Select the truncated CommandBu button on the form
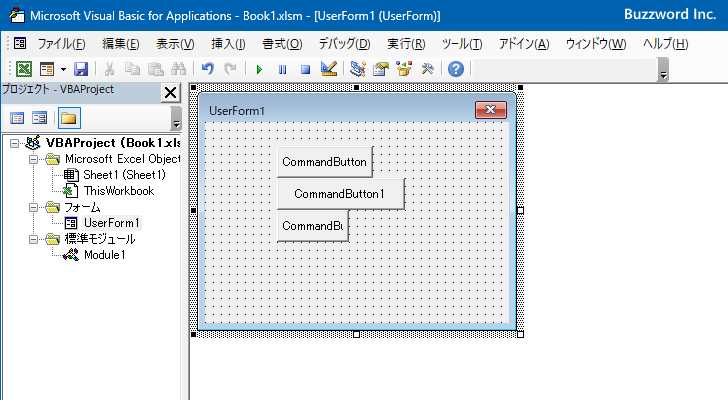This screenshot has height=400, width=728. click(x=313, y=226)
